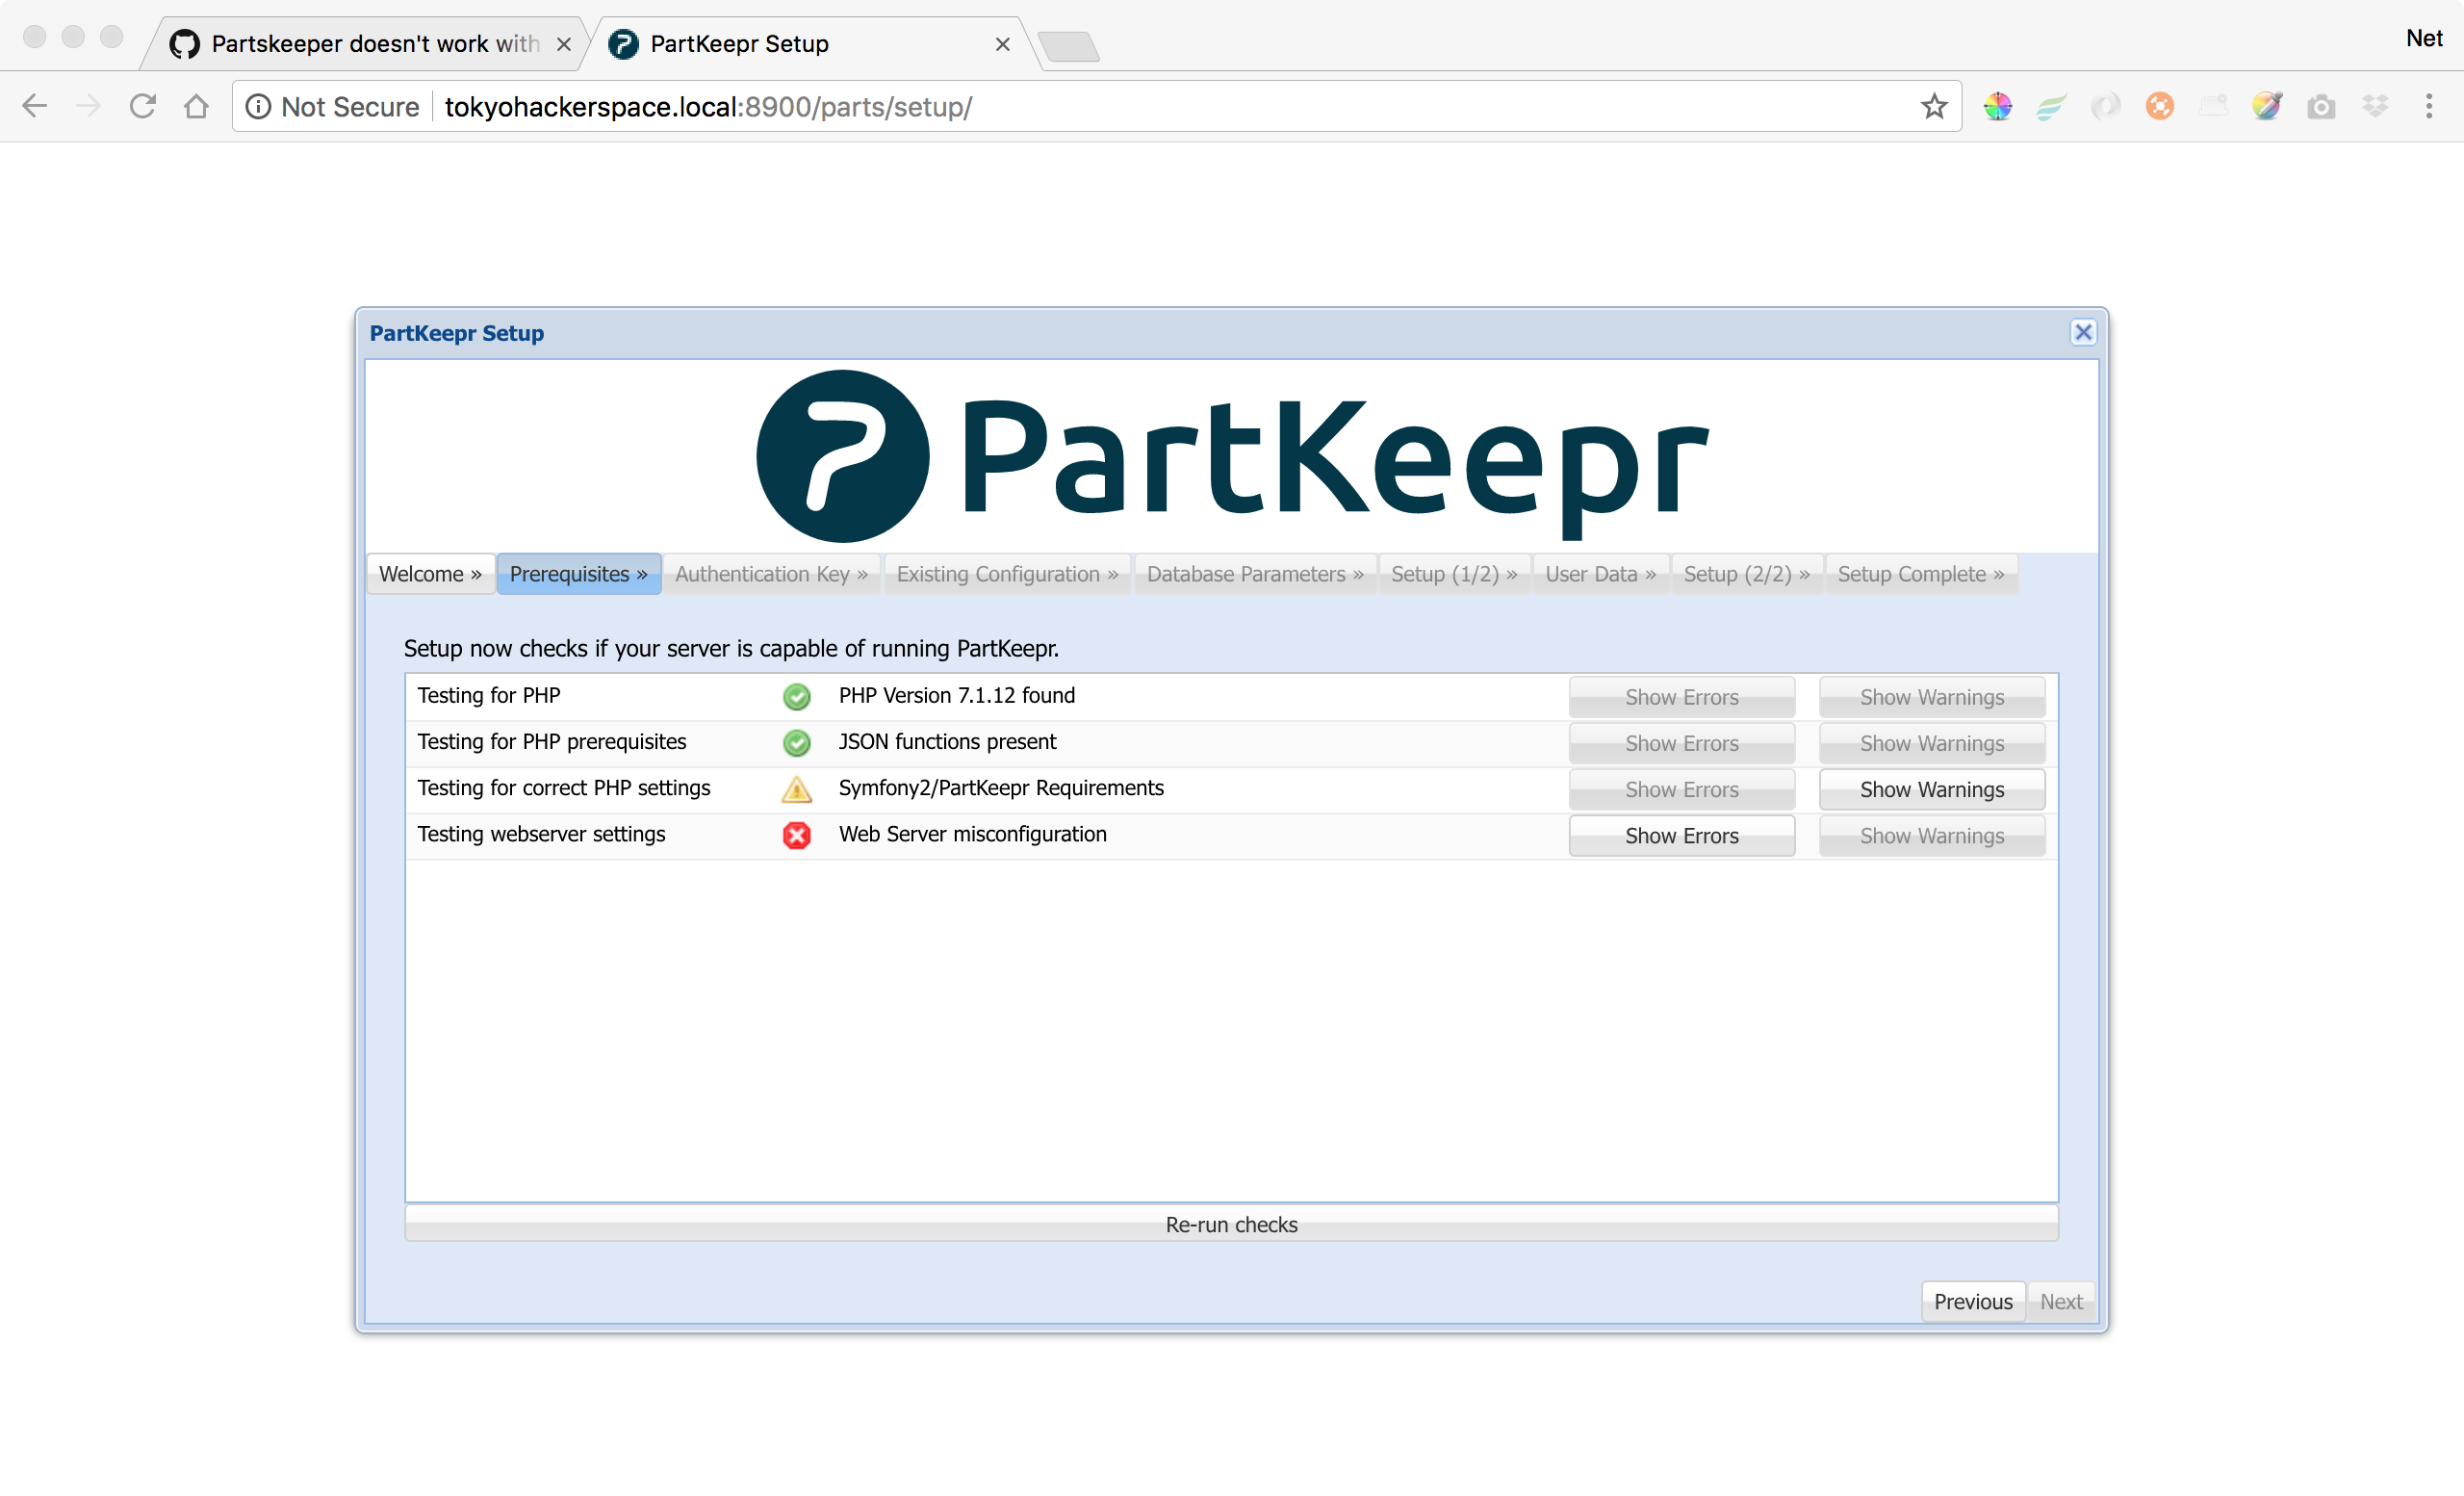This screenshot has height=1496, width=2464.
Task: Select the Database Parameters step
Action: pyautogui.click(x=1253, y=573)
